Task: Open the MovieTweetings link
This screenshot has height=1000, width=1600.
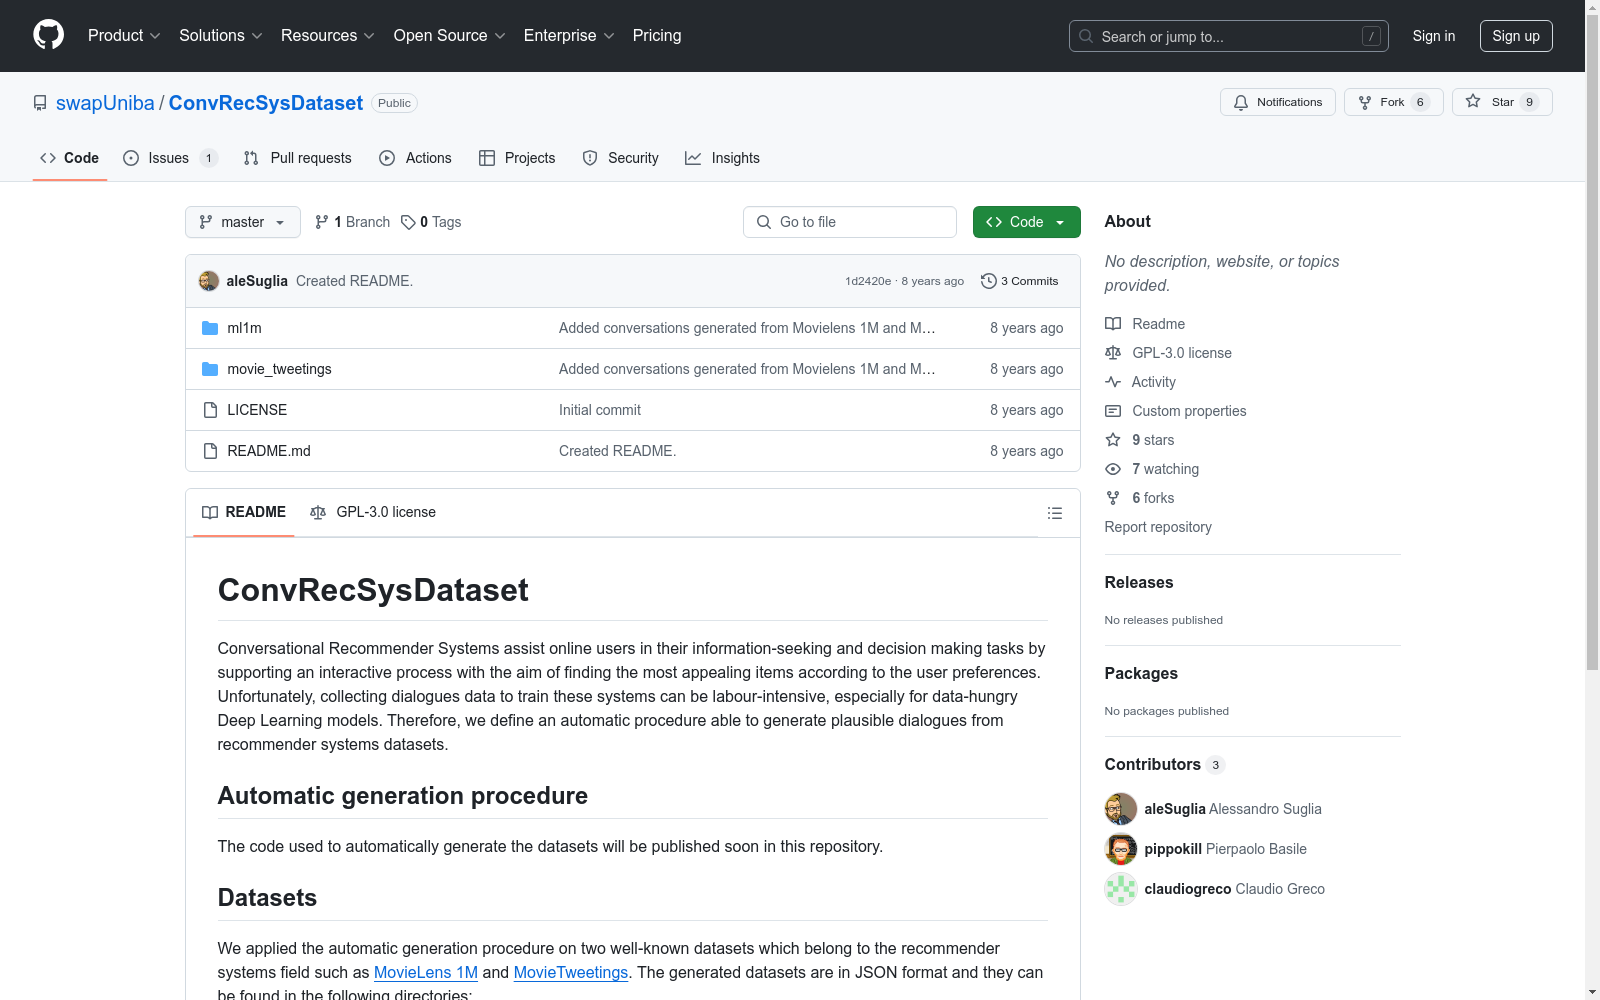Action: 571,972
